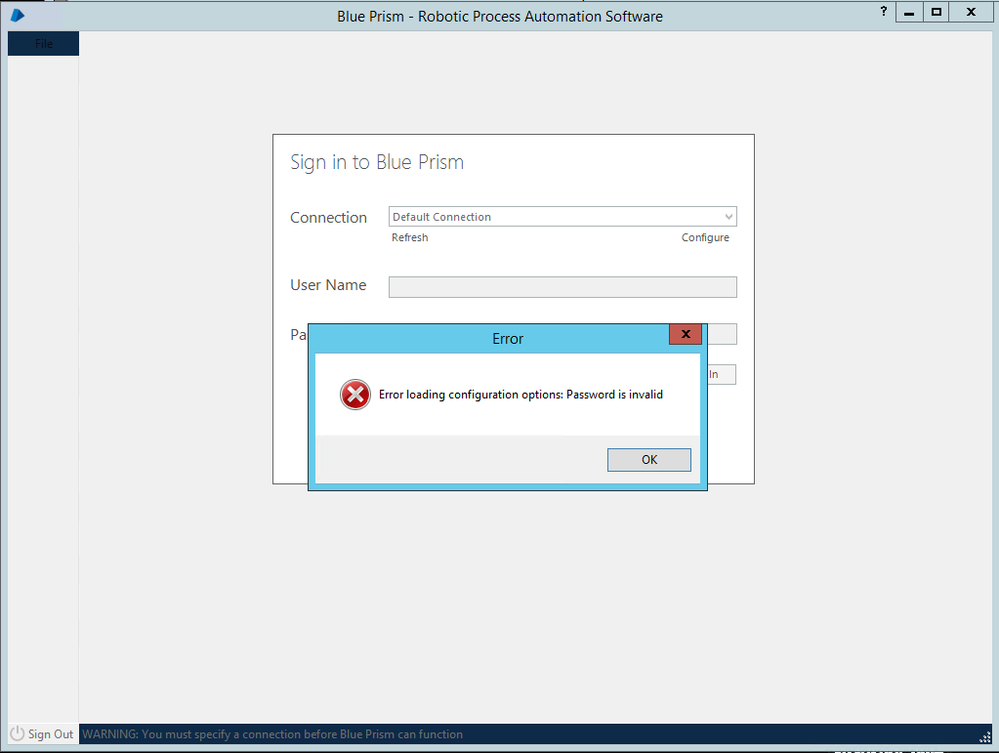This screenshot has width=999, height=753.
Task: Open the File menu
Action: click(43, 43)
